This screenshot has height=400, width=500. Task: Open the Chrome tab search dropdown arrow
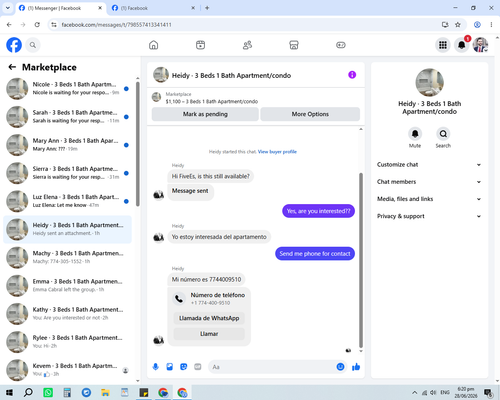coord(8,8)
